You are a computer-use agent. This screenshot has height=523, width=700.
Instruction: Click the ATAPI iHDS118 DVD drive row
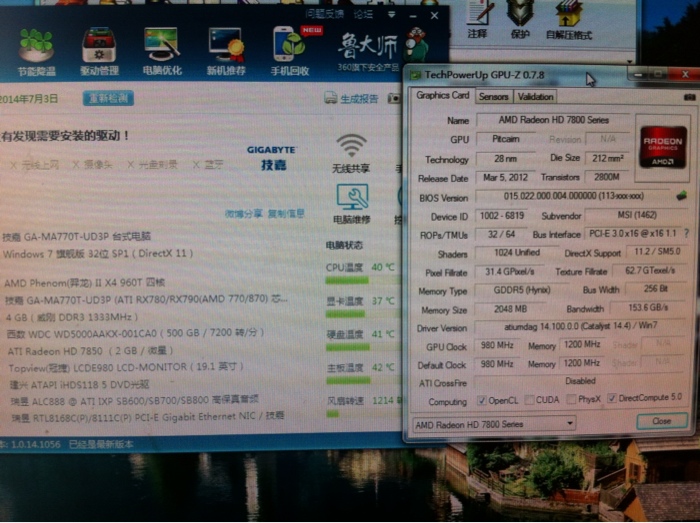(x=79, y=384)
